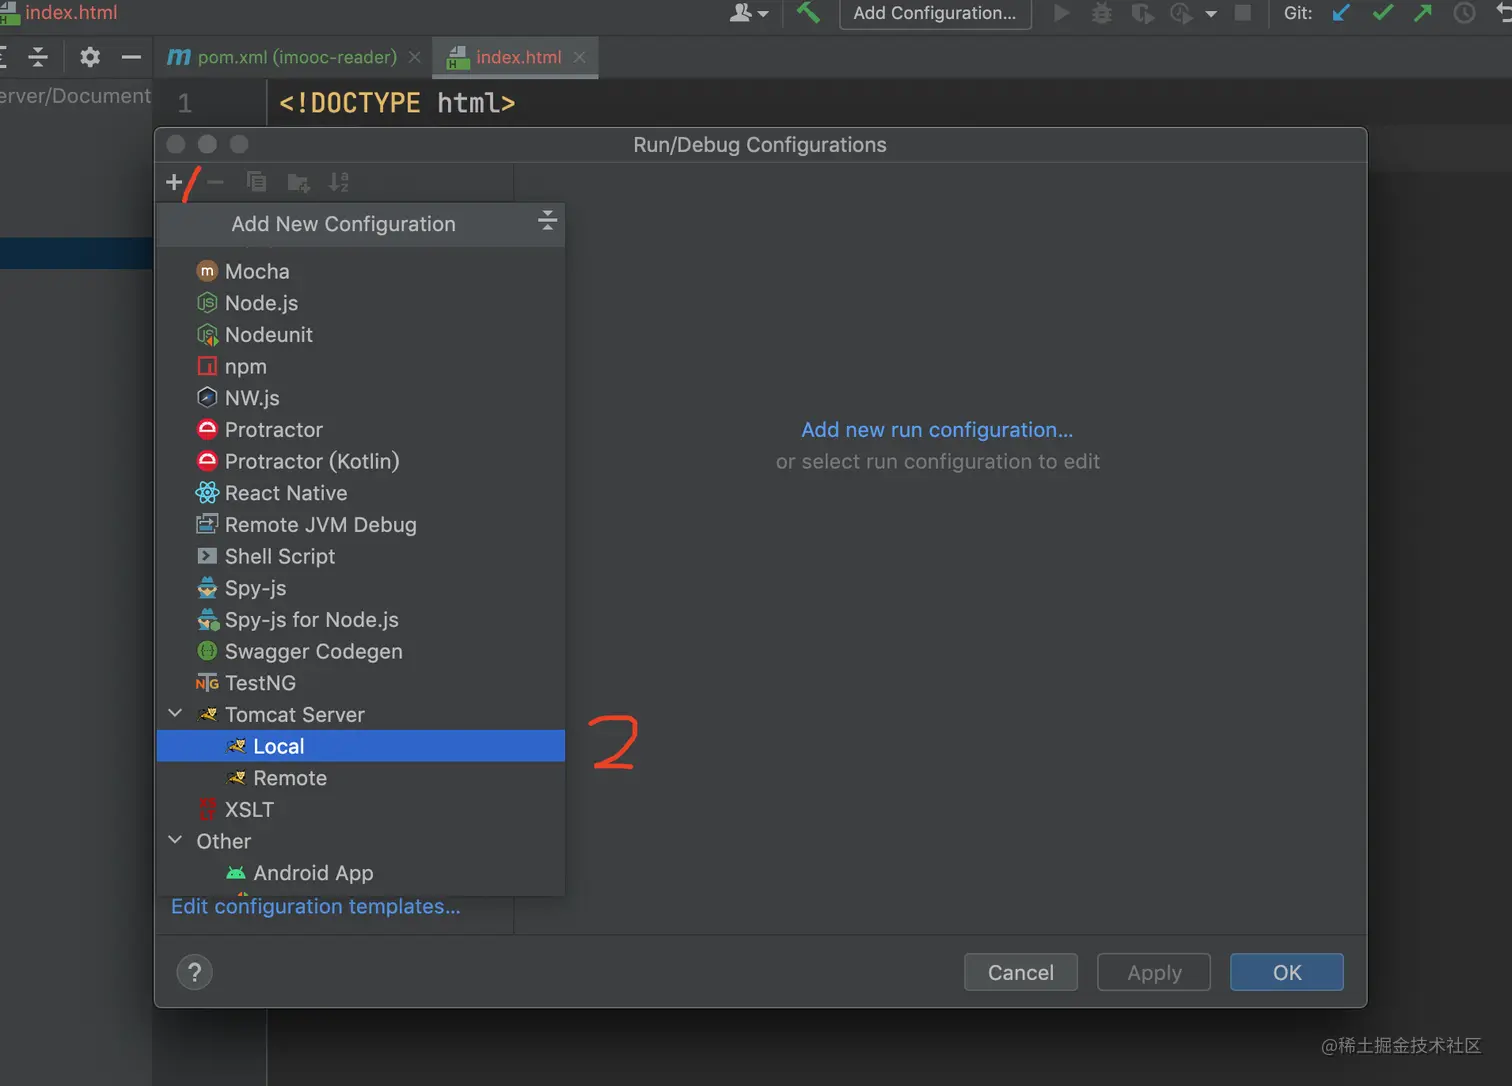Click the OK button
This screenshot has height=1086, width=1512.
click(1287, 972)
